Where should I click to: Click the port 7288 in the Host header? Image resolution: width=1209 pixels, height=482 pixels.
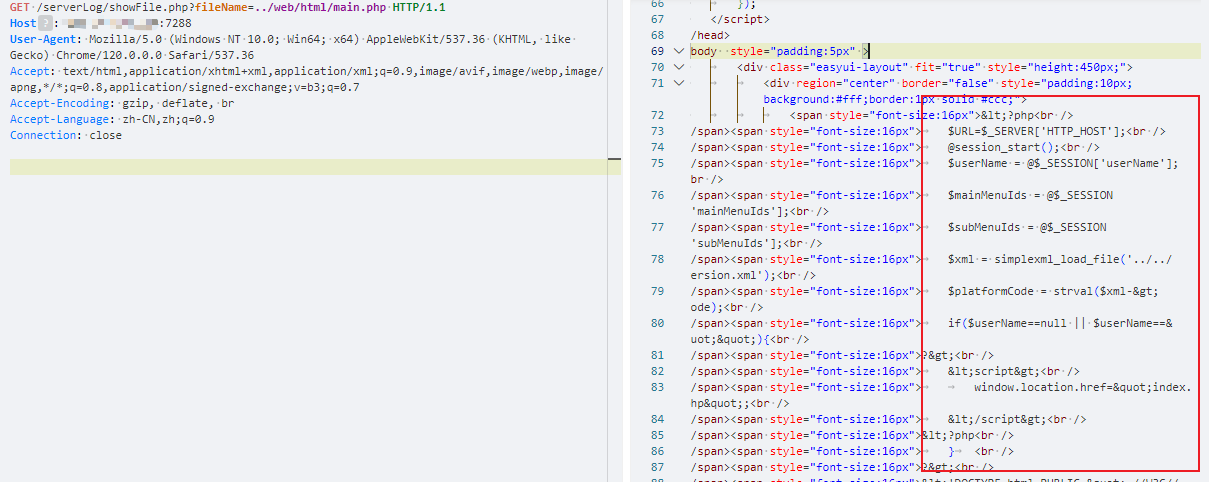178,23
